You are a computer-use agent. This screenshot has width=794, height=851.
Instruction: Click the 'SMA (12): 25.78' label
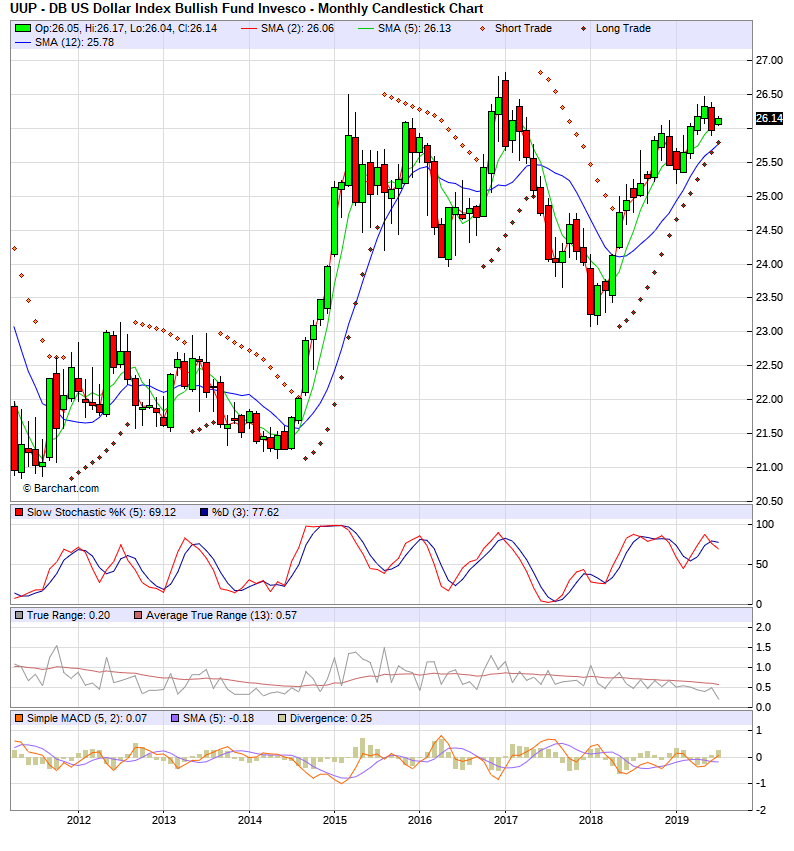point(74,42)
